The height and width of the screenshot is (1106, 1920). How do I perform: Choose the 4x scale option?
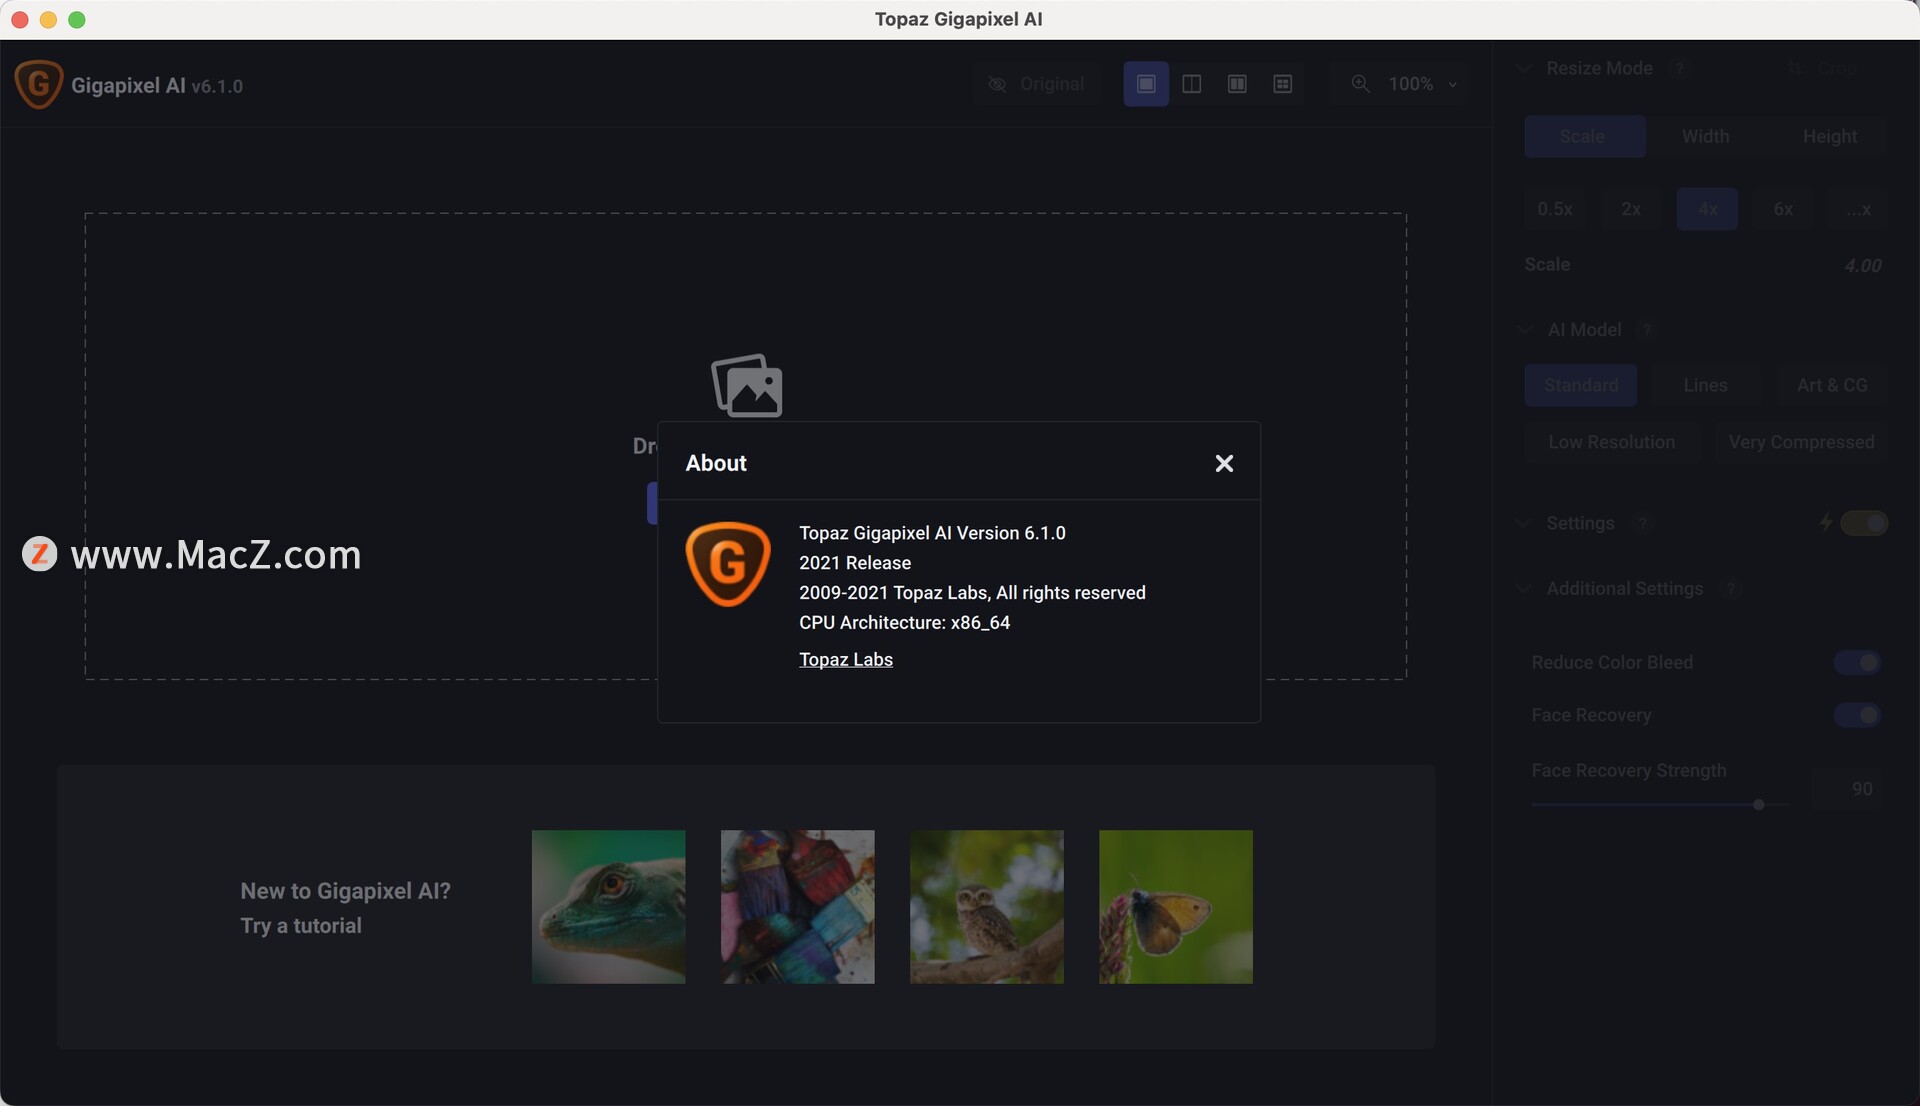point(1707,209)
